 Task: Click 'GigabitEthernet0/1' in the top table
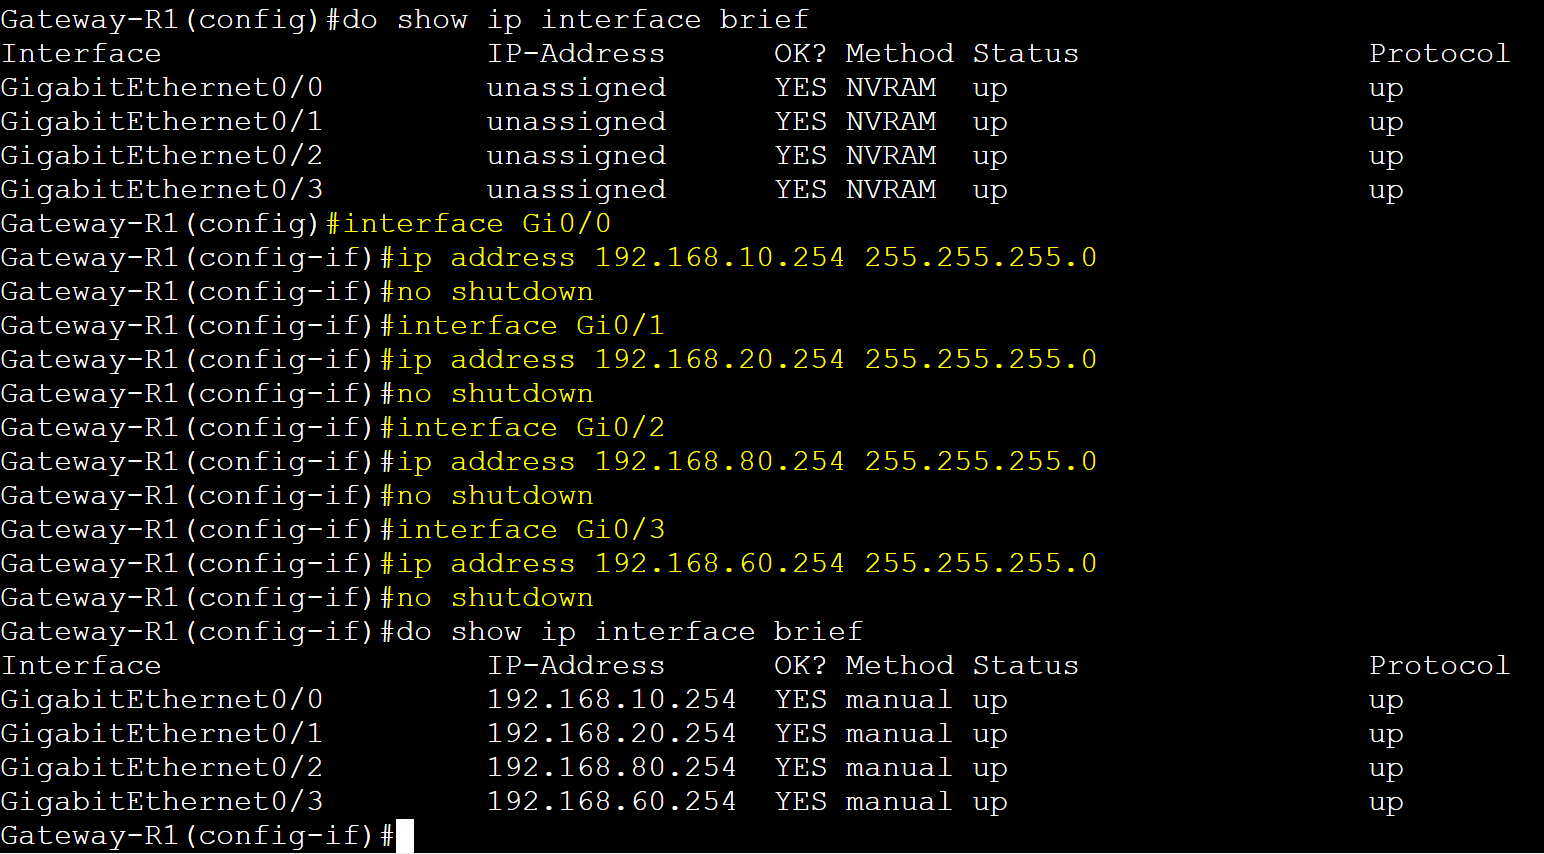(x=162, y=121)
